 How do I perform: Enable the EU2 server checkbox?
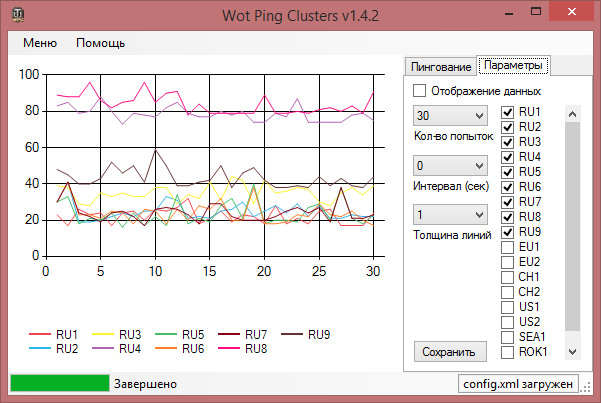point(507,262)
